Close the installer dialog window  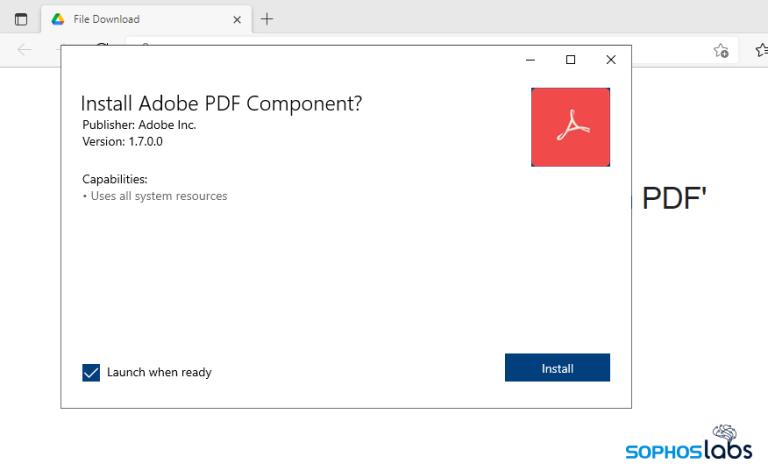[611, 60]
